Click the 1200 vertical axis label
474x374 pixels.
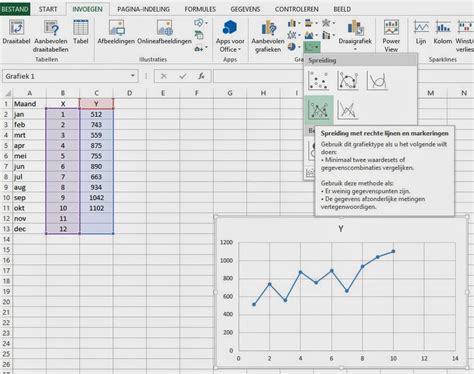226,242
